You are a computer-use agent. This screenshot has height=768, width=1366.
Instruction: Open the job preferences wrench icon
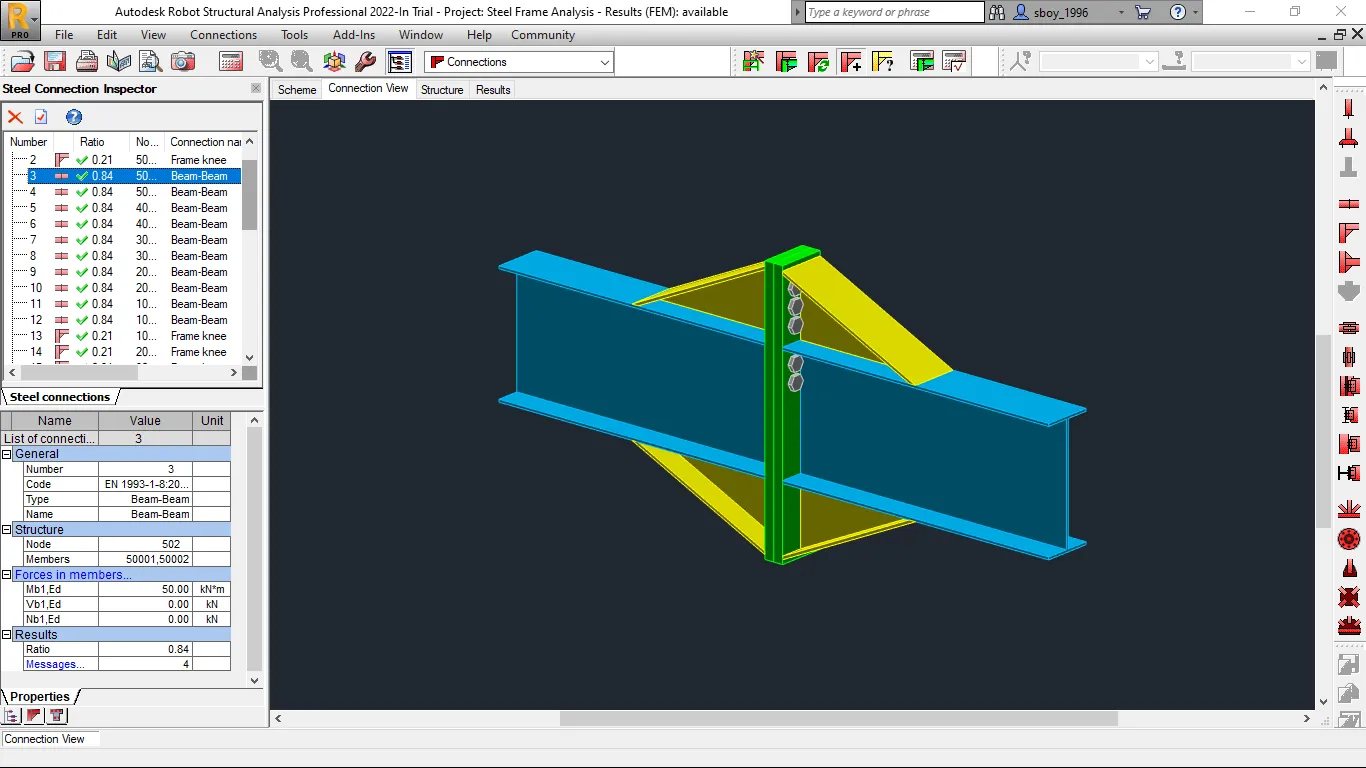pyautogui.click(x=365, y=62)
